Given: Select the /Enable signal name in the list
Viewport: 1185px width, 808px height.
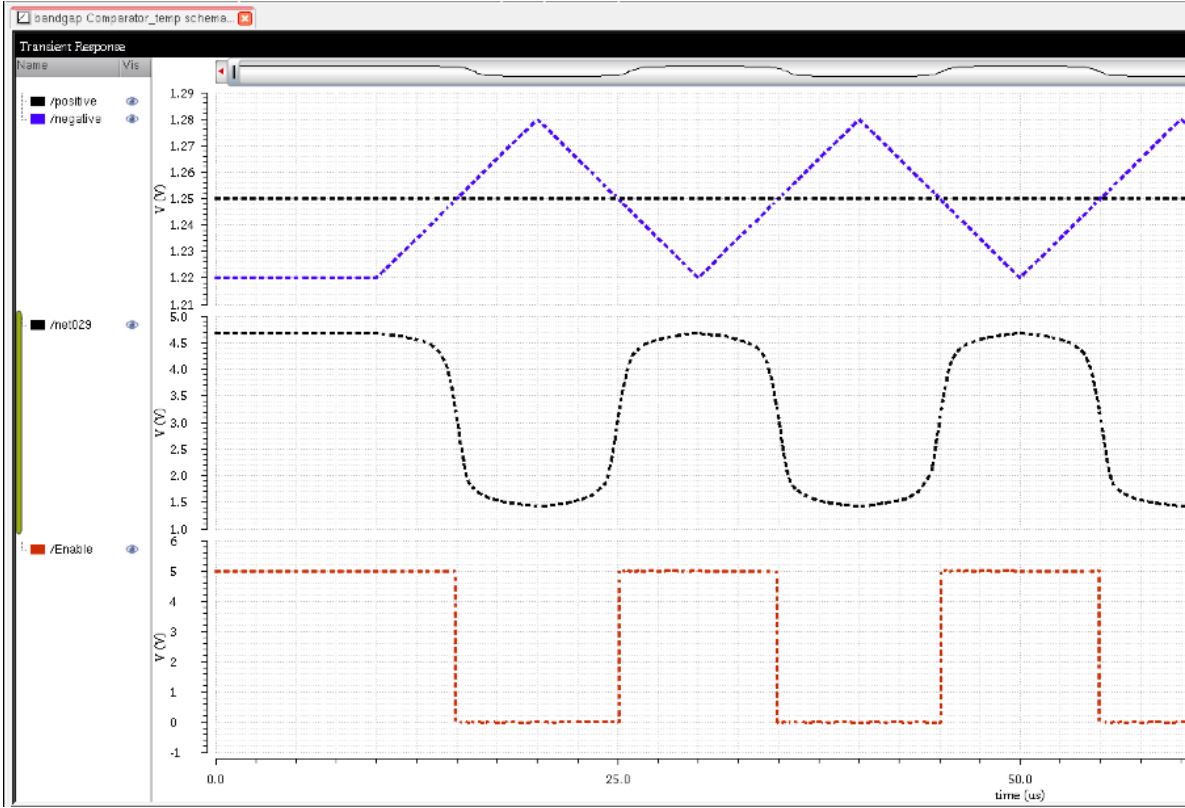Looking at the screenshot, I should pos(71,549).
